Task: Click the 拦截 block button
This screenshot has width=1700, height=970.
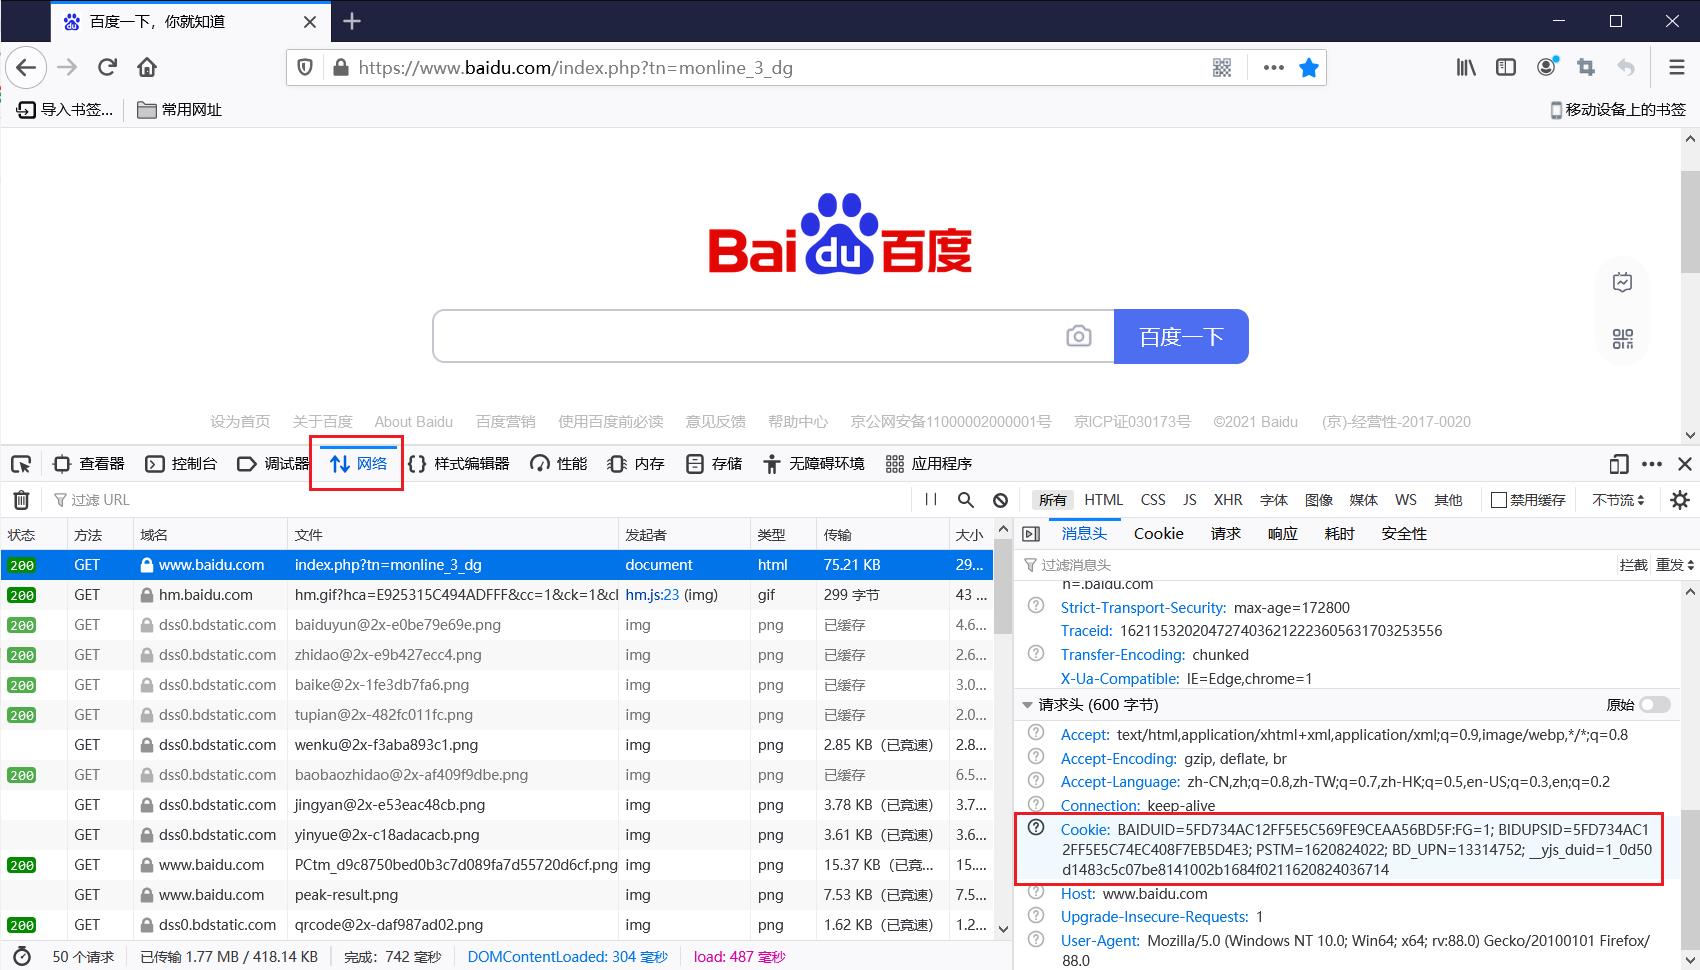Action: pos(1633,565)
